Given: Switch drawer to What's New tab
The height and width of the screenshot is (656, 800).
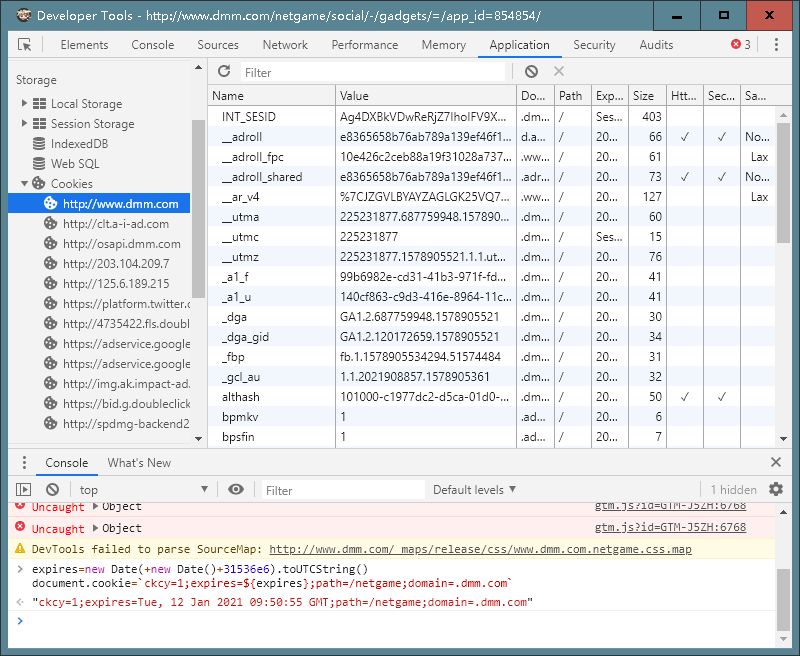Looking at the screenshot, I should [139, 463].
